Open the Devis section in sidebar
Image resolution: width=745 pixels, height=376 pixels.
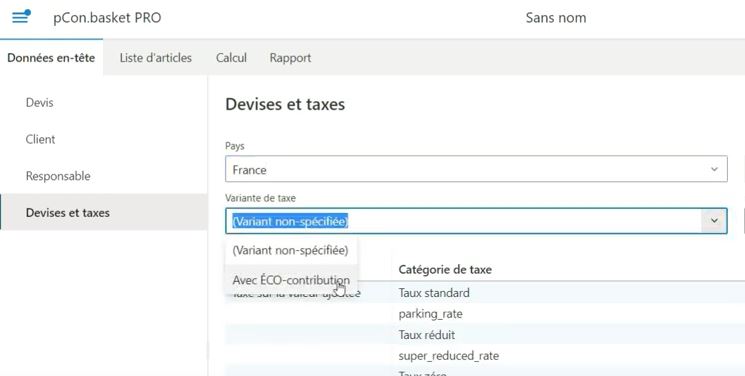click(x=39, y=102)
